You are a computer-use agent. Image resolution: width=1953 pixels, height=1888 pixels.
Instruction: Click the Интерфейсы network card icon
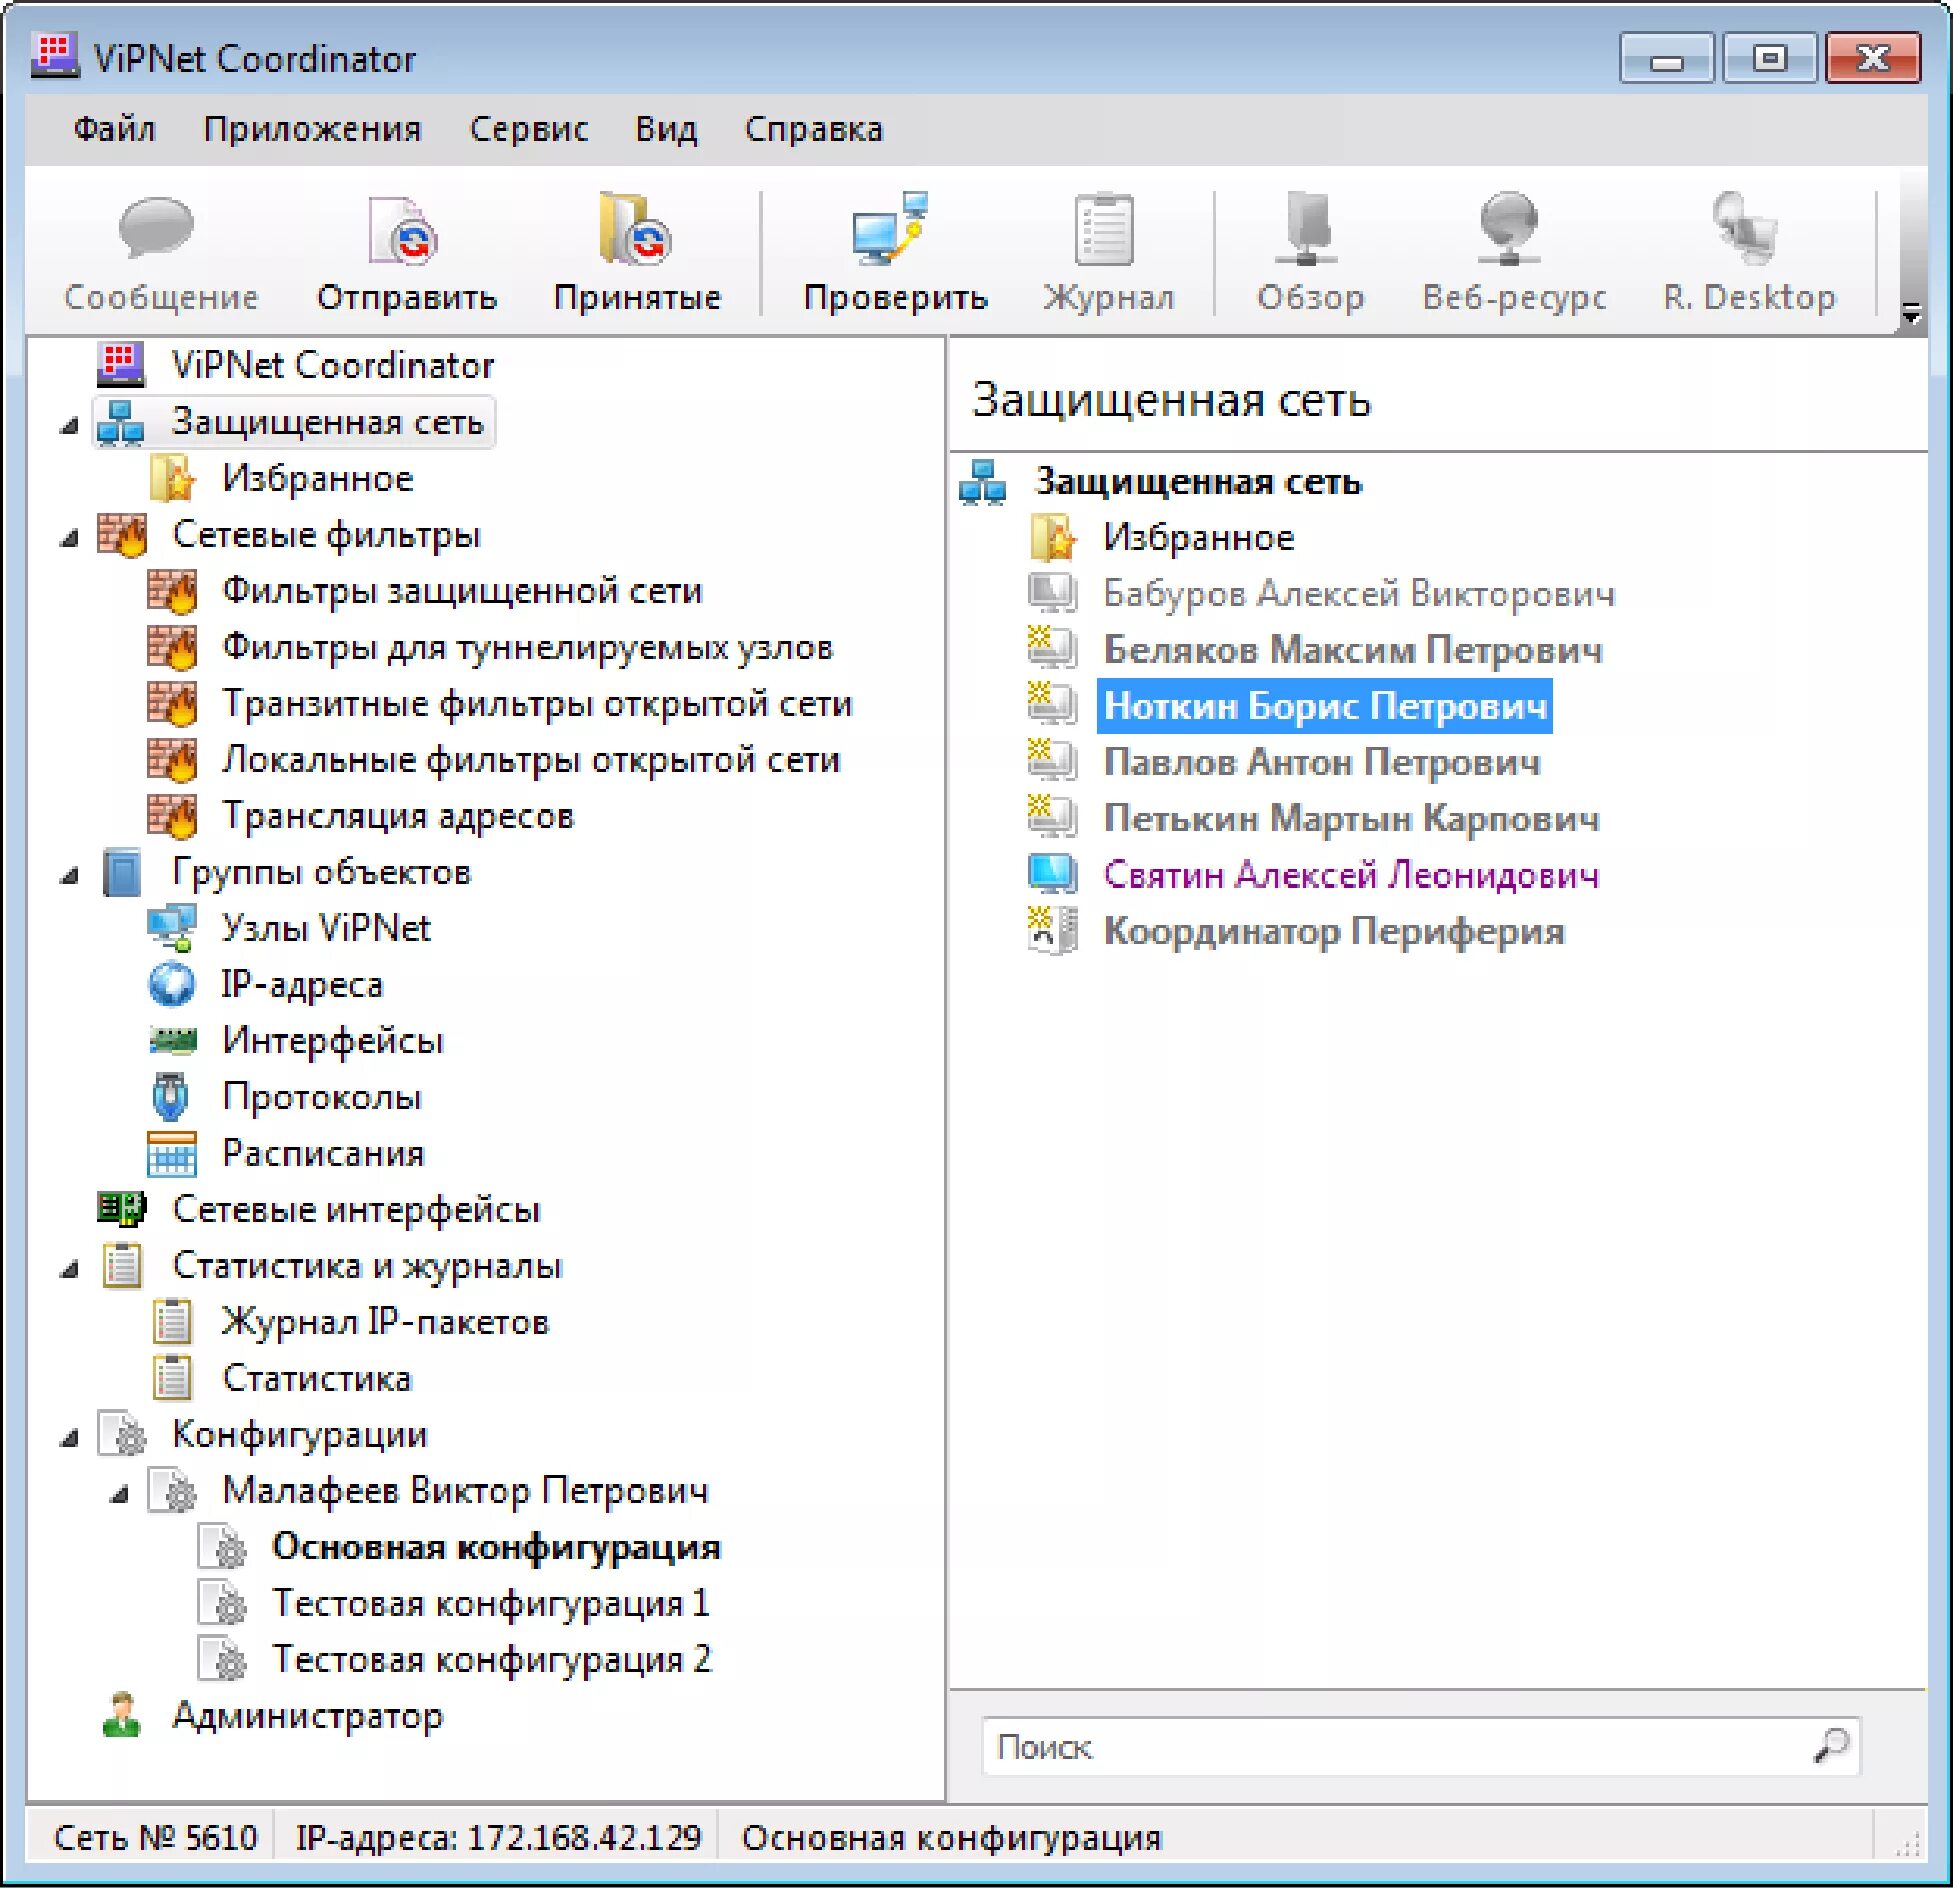coord(172,1040)
